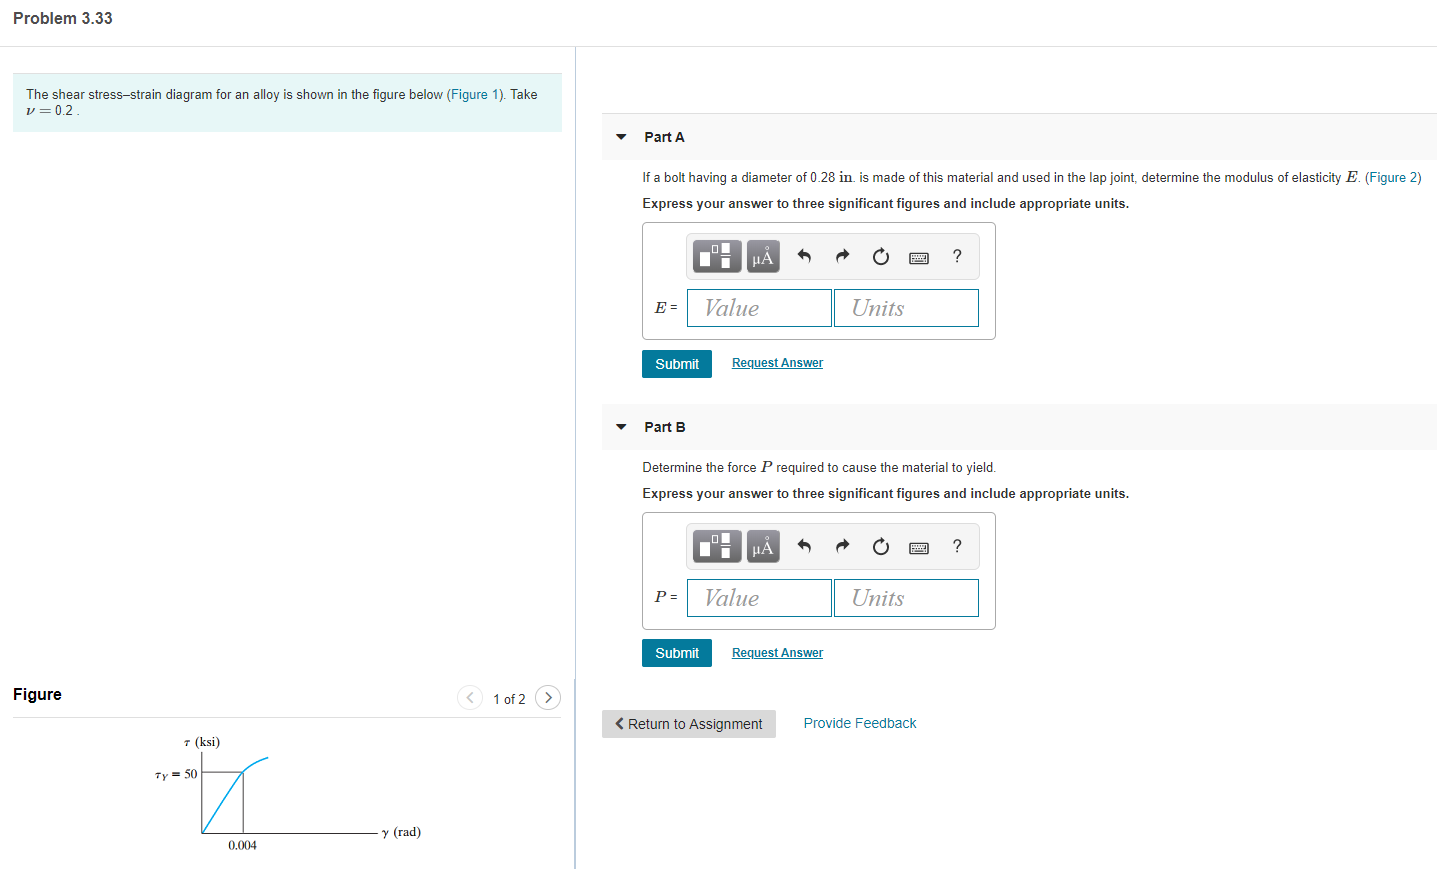Viewport: 1437px width, 869px height.
Task: Submit the Part B answer
Action: tap(677, 653)
